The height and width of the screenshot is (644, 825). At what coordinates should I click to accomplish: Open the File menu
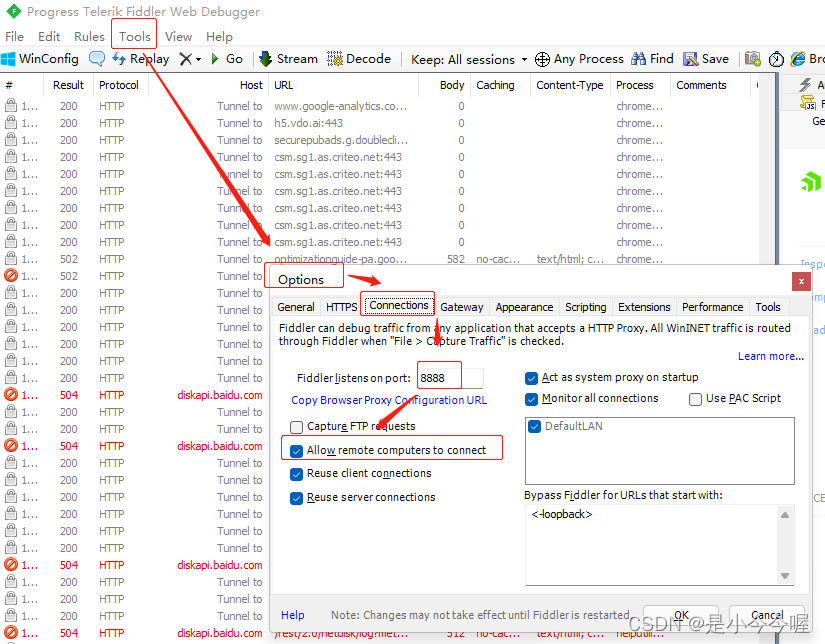tap(14, 36)
